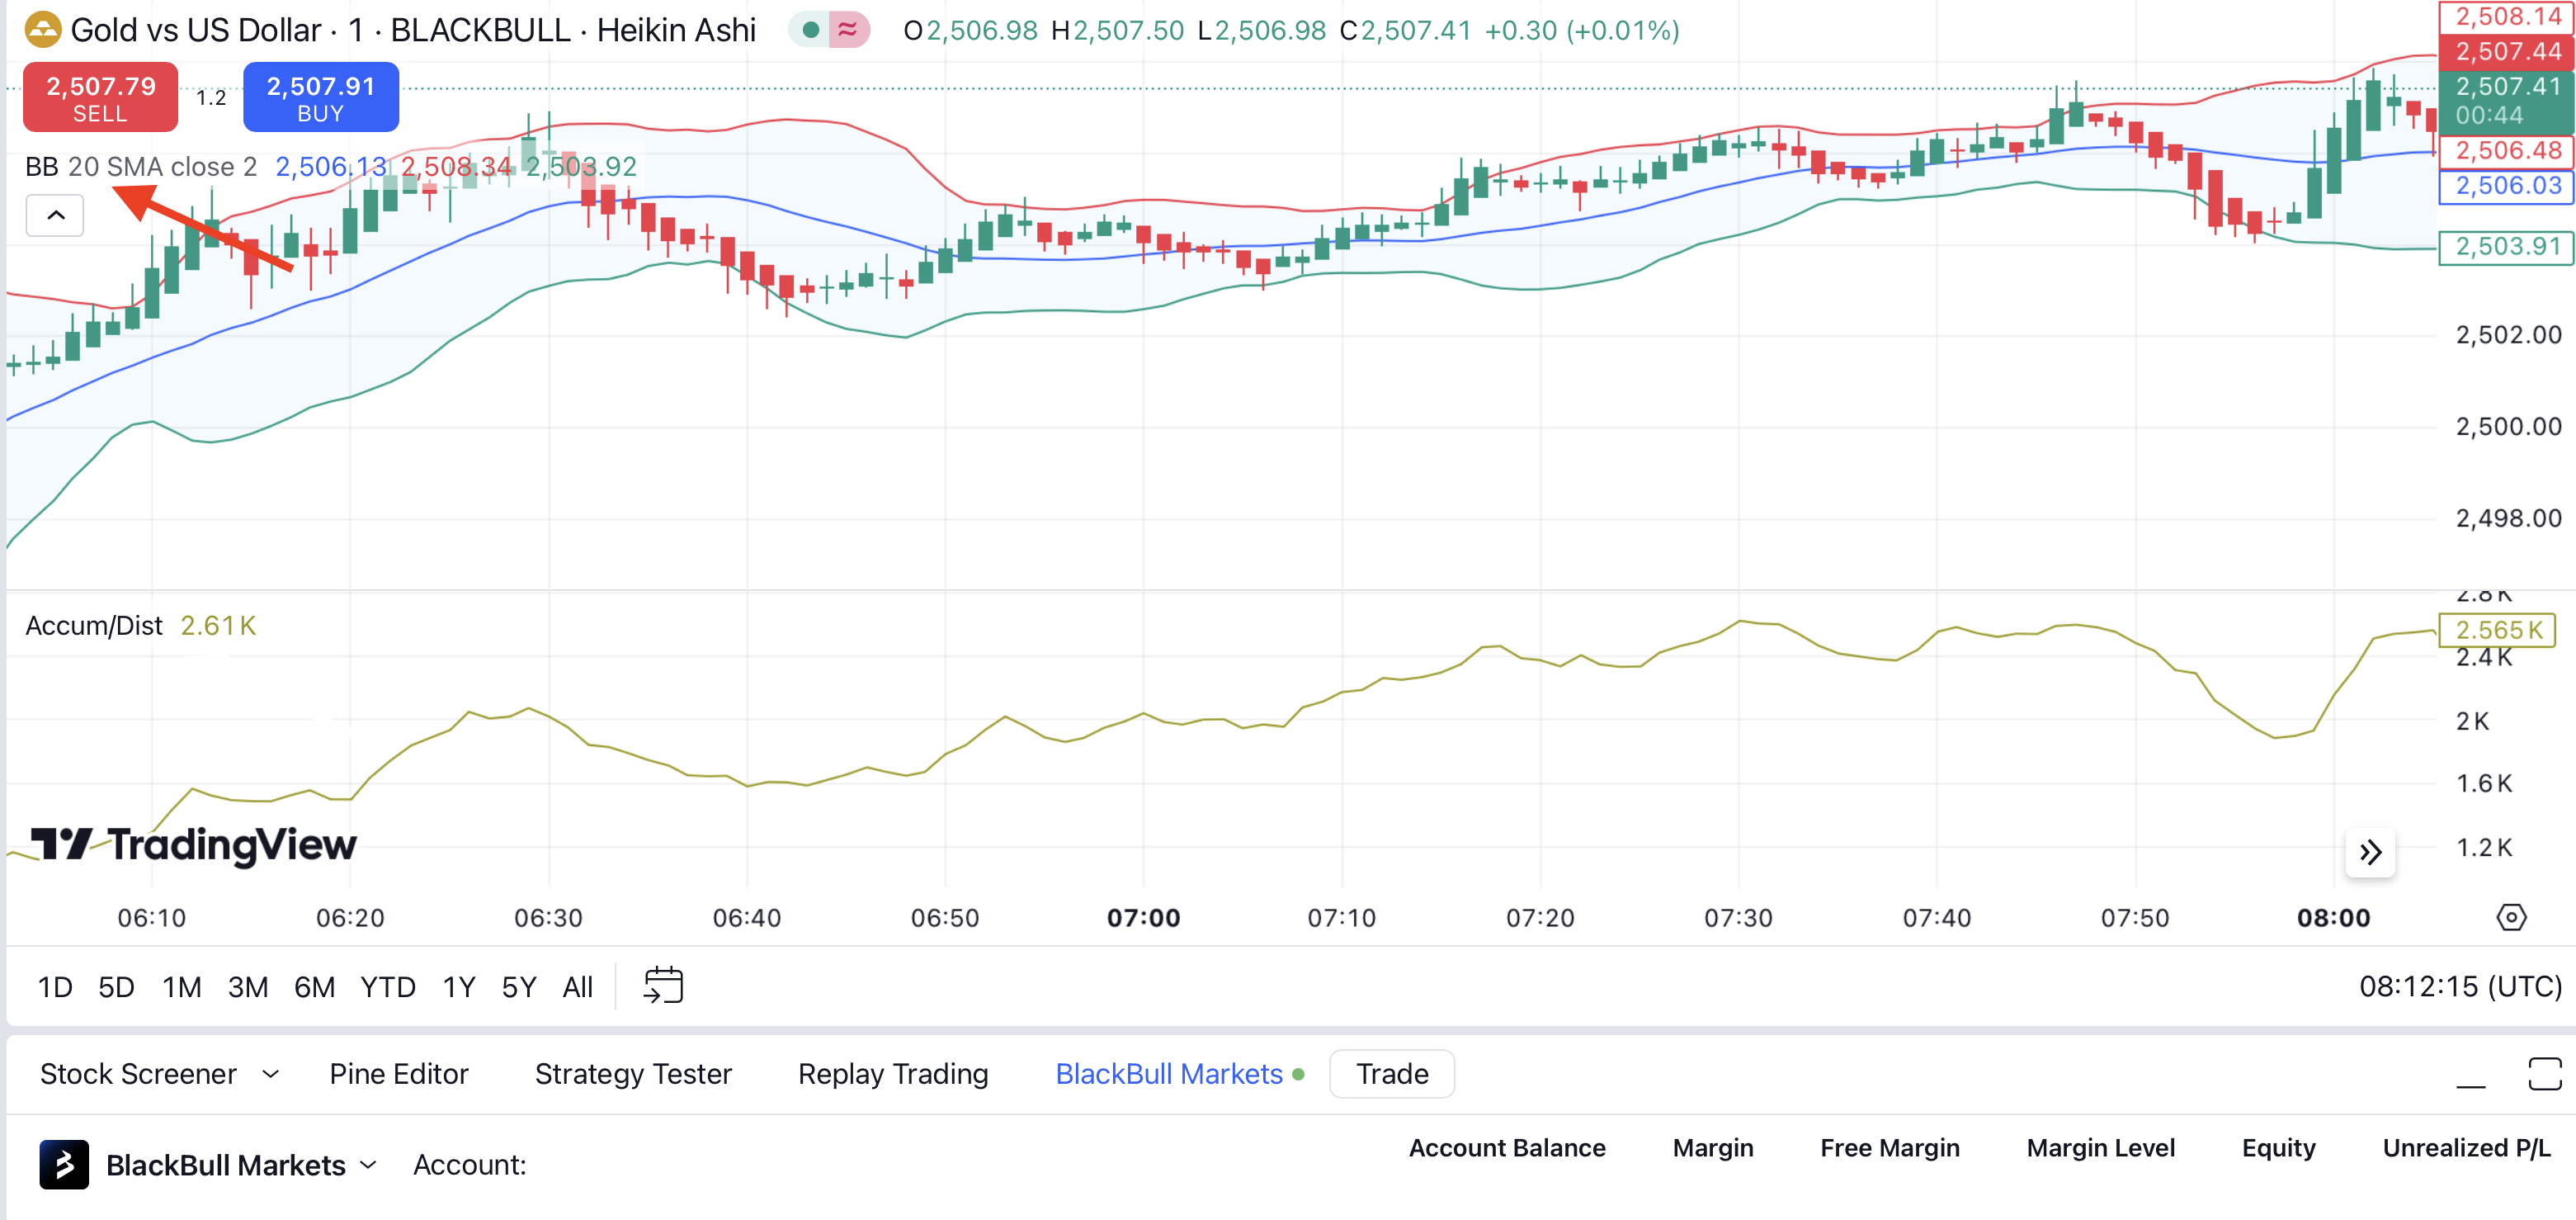
Task: Open the Pine Editor tab
Action: click(398, 1074)
